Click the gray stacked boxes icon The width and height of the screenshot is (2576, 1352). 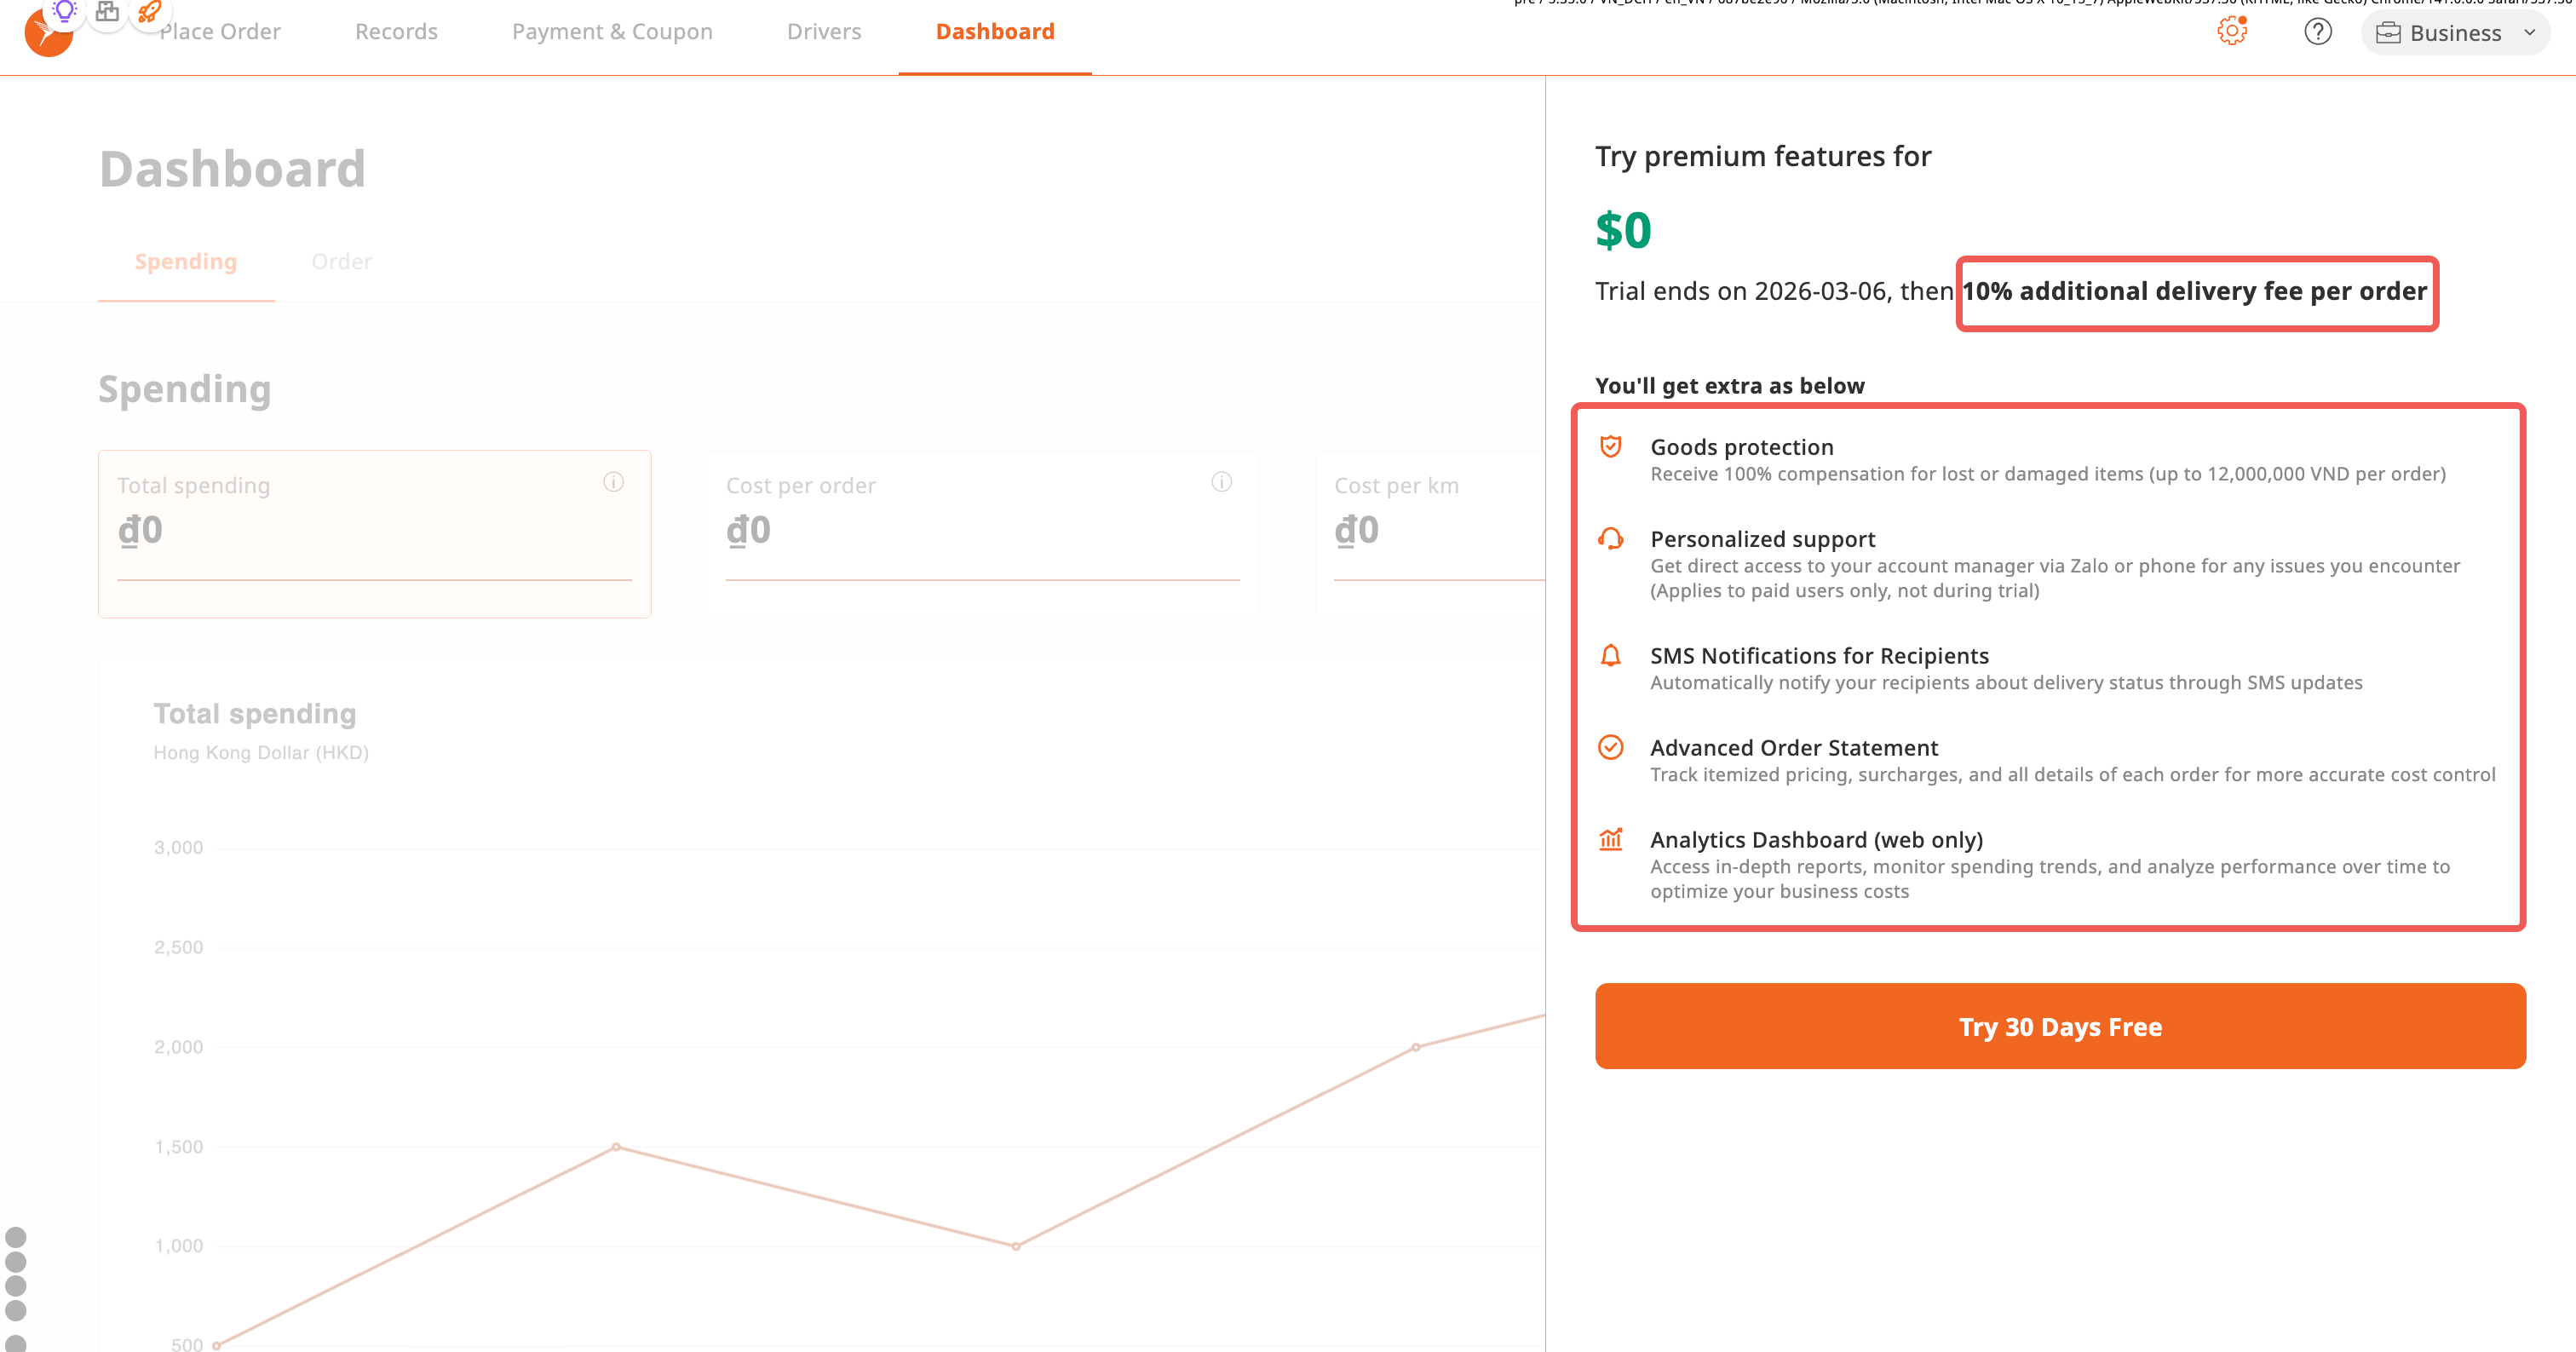[x=107, y=12]
